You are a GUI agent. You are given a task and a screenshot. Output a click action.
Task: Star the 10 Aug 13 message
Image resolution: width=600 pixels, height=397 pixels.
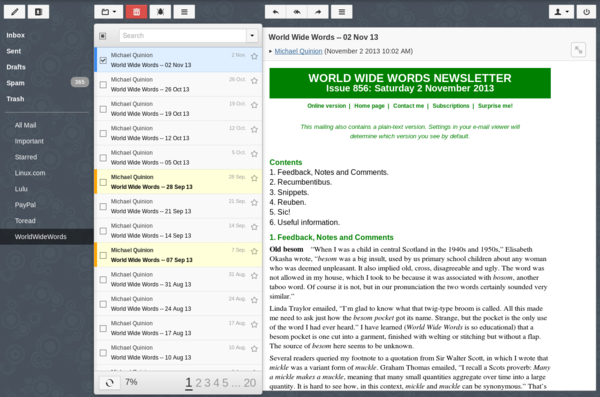[254, 349]
